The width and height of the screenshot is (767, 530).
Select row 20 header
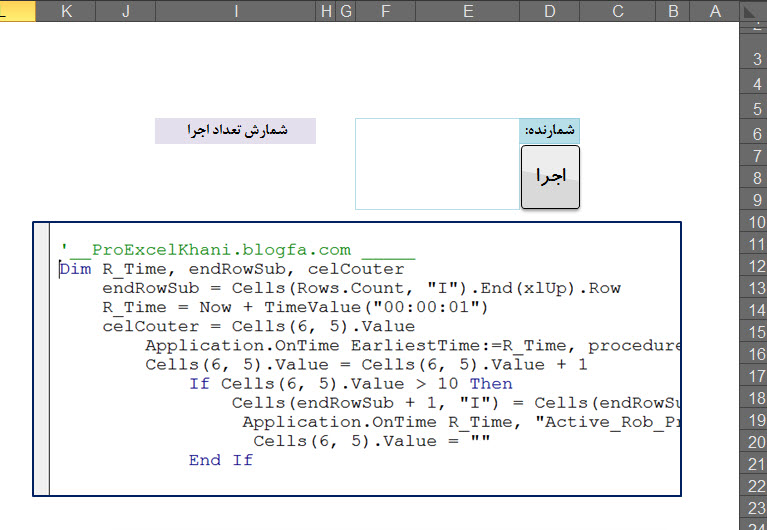(x=755, y=441)
